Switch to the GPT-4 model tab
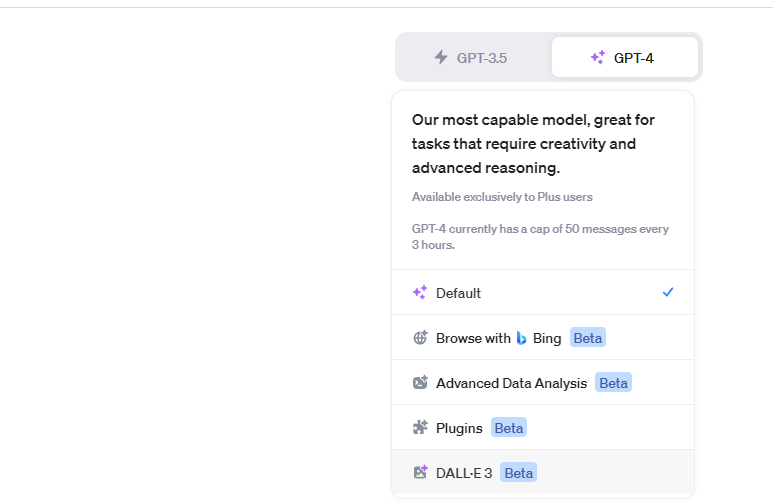 [624, 58]
